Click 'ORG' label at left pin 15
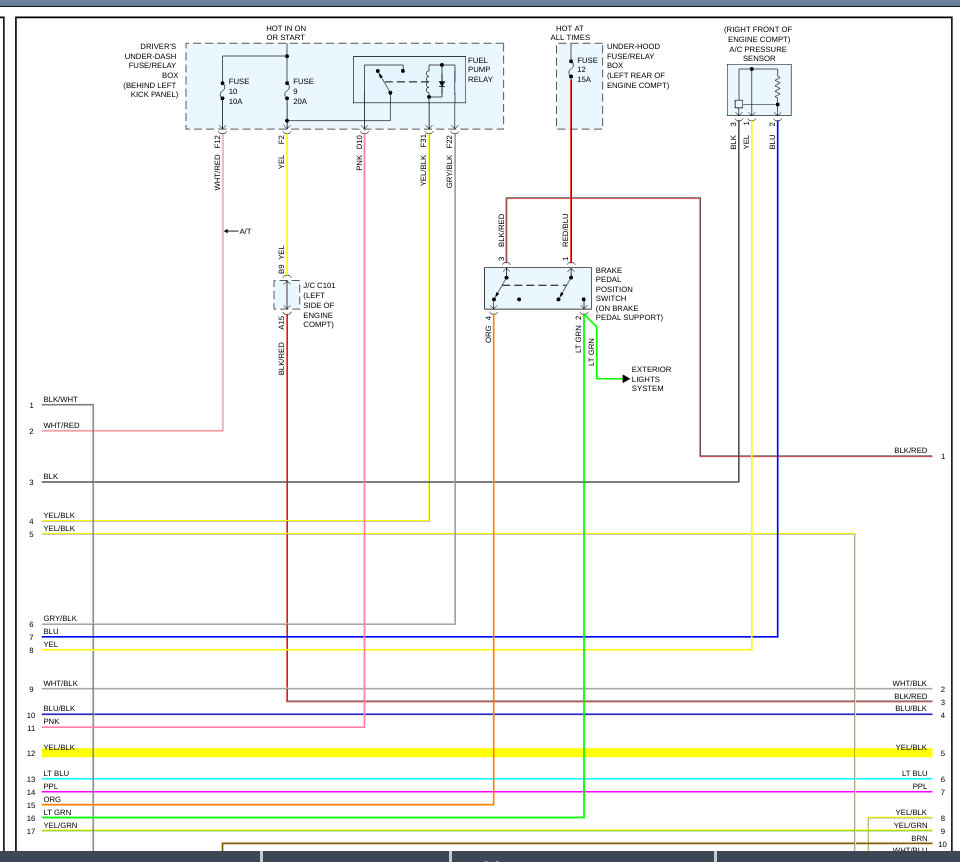 (52, 799)
